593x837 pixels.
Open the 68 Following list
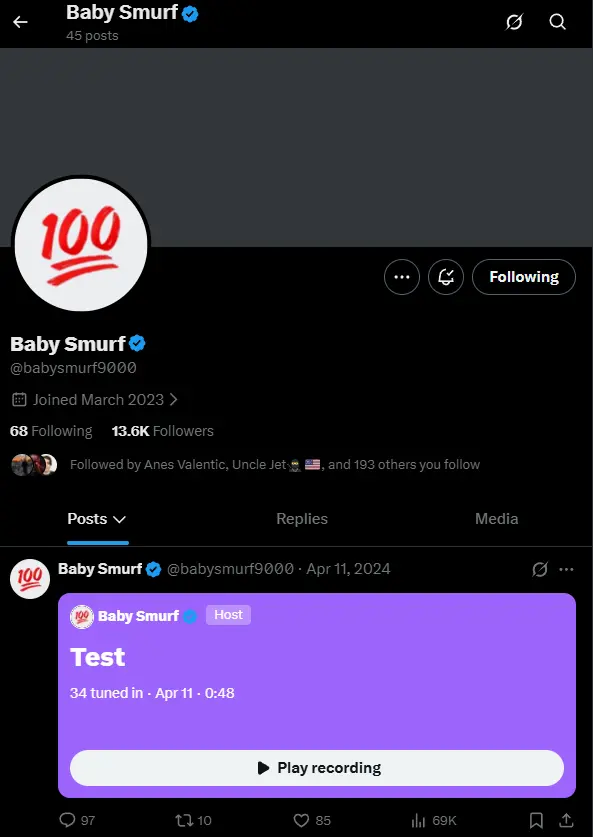(51, 431)
